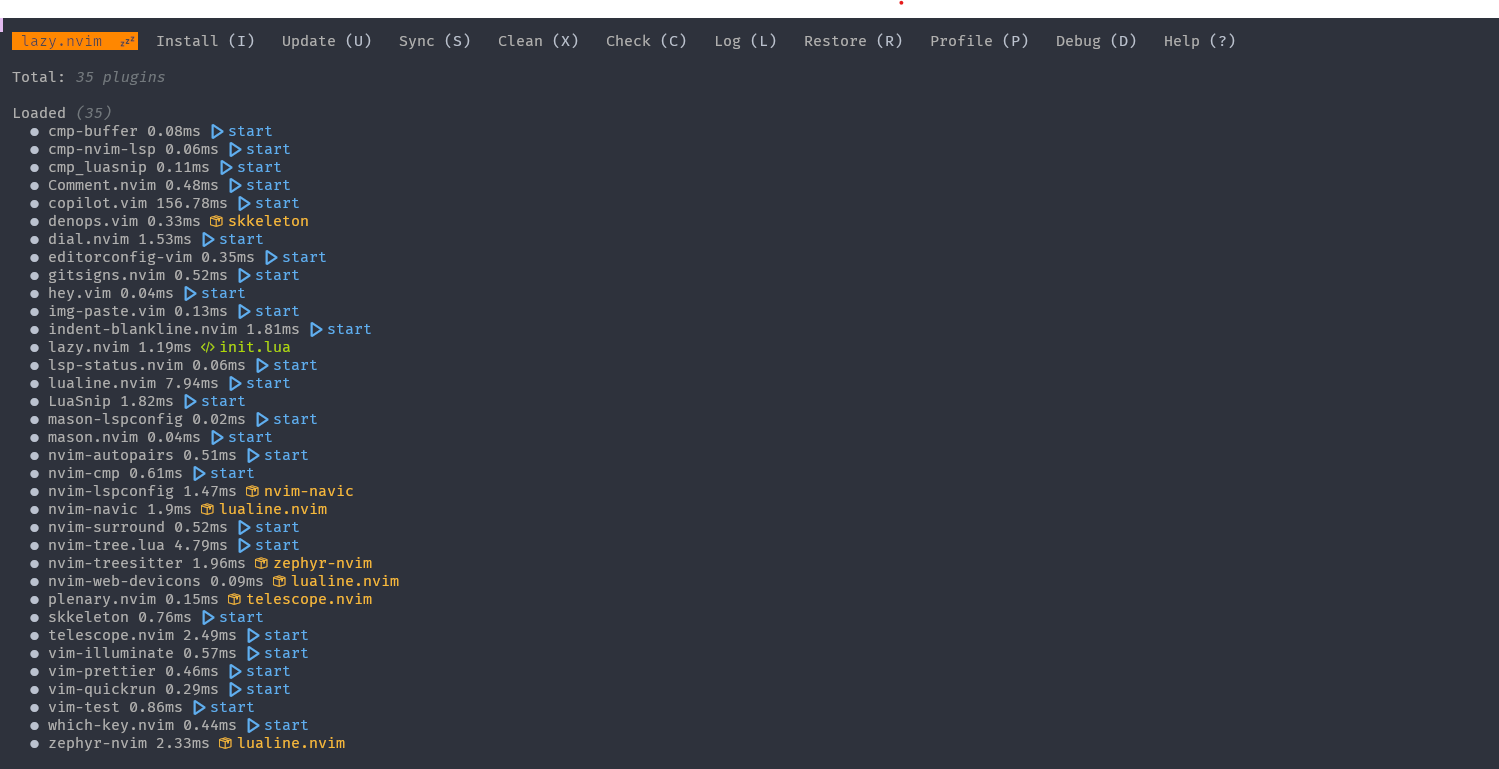Click the start play icon for copilot.vim
Screen dimensions: 1499x769
(244, 203)
